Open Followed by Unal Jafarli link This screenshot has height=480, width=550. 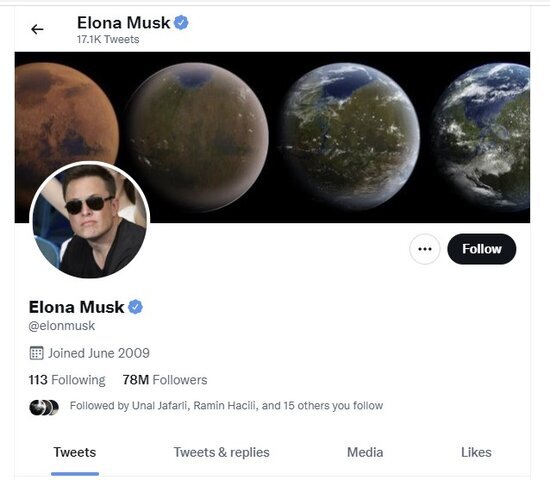(x=226, y=406)
